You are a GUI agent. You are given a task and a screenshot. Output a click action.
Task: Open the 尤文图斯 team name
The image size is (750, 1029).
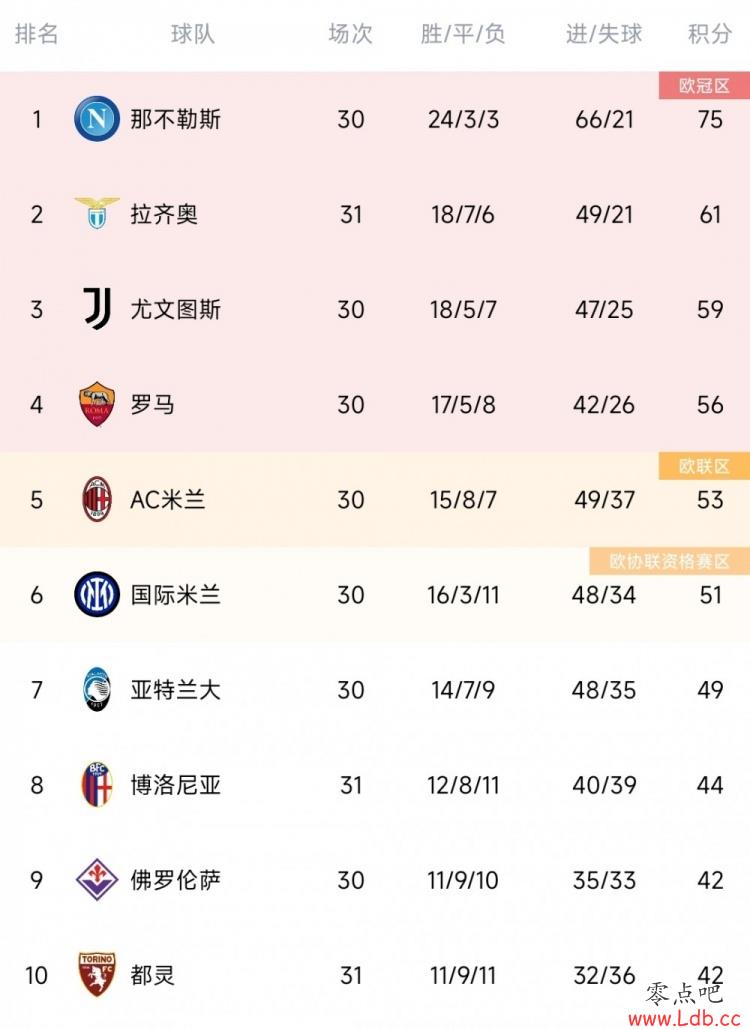point(175,309)
